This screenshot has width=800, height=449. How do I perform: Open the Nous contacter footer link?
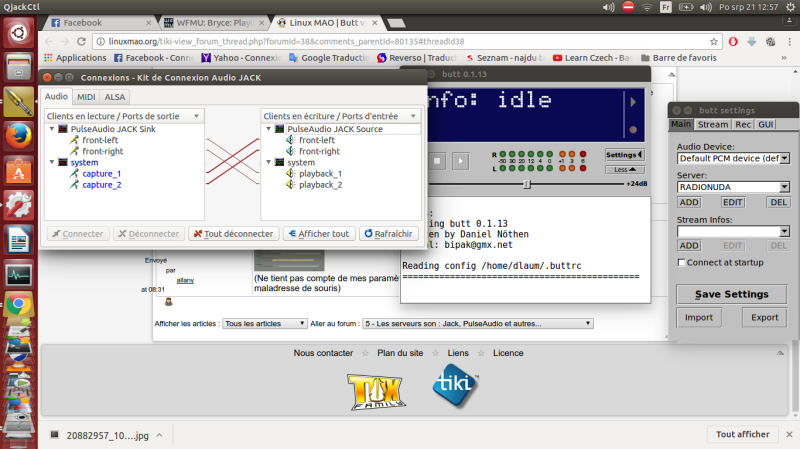(x=323, y=353)
